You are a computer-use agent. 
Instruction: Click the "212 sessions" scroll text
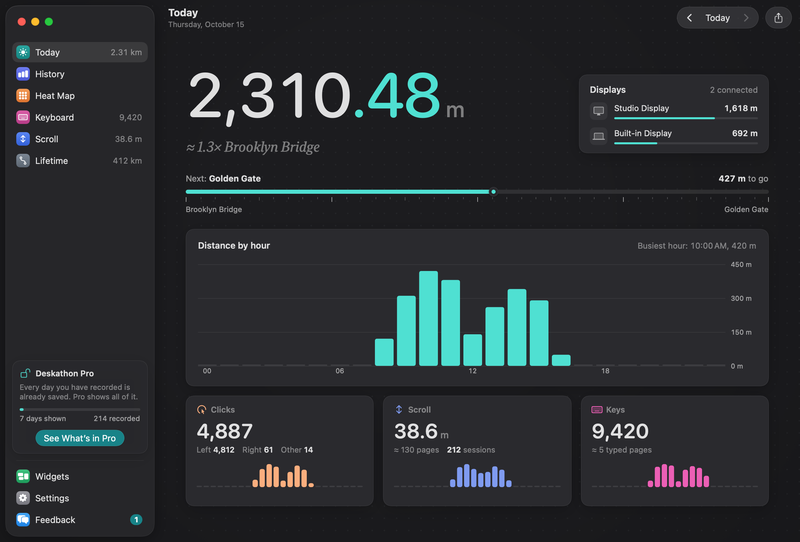coord(471,450)
